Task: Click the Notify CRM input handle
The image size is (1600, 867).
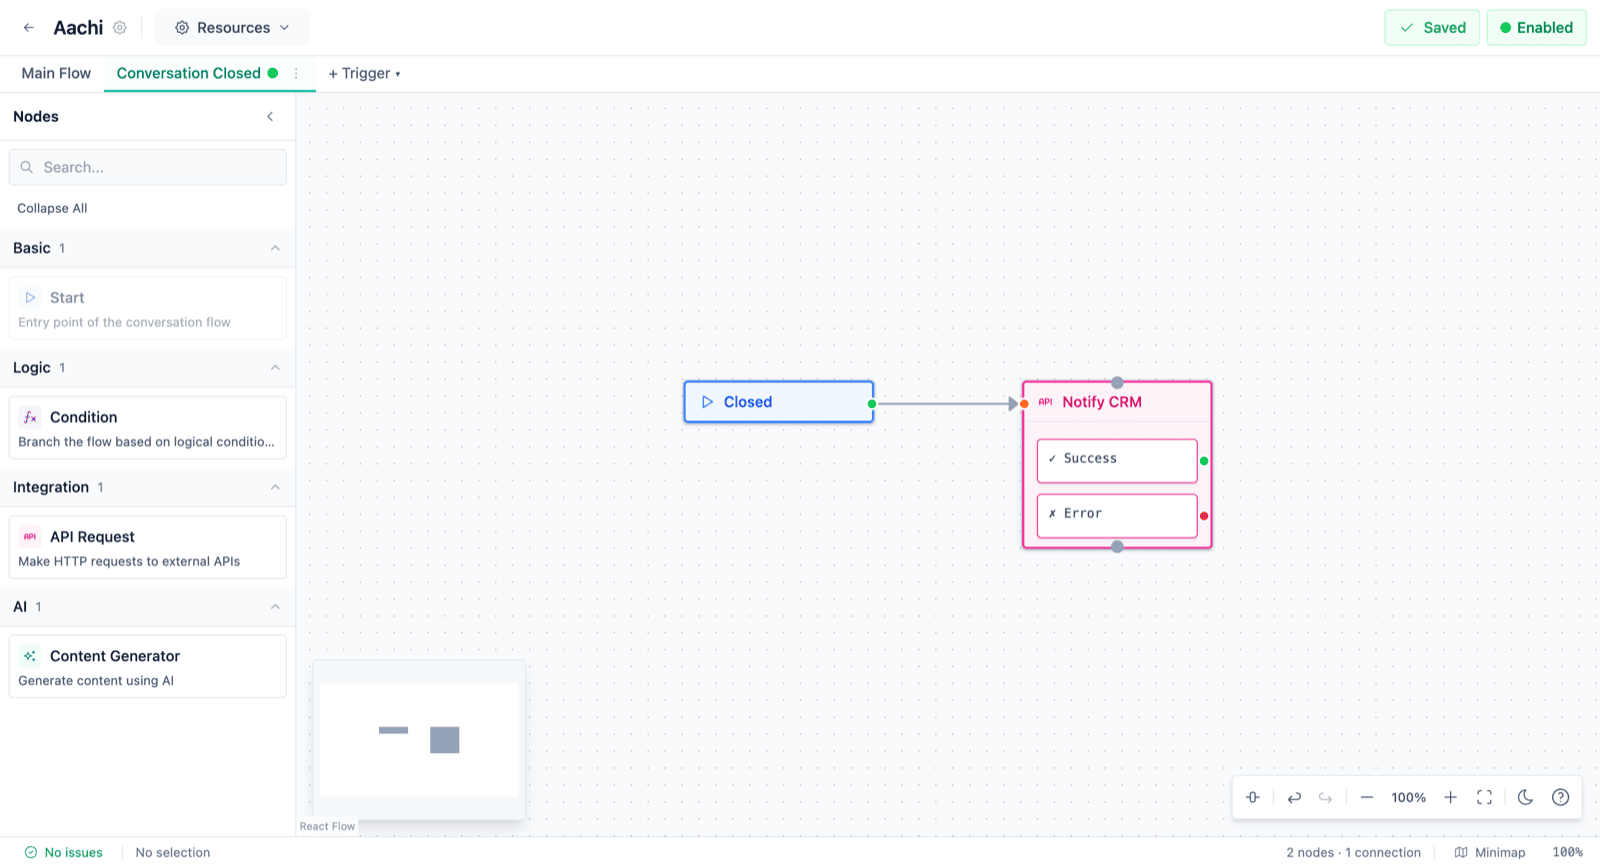Action: (1024, 404)
